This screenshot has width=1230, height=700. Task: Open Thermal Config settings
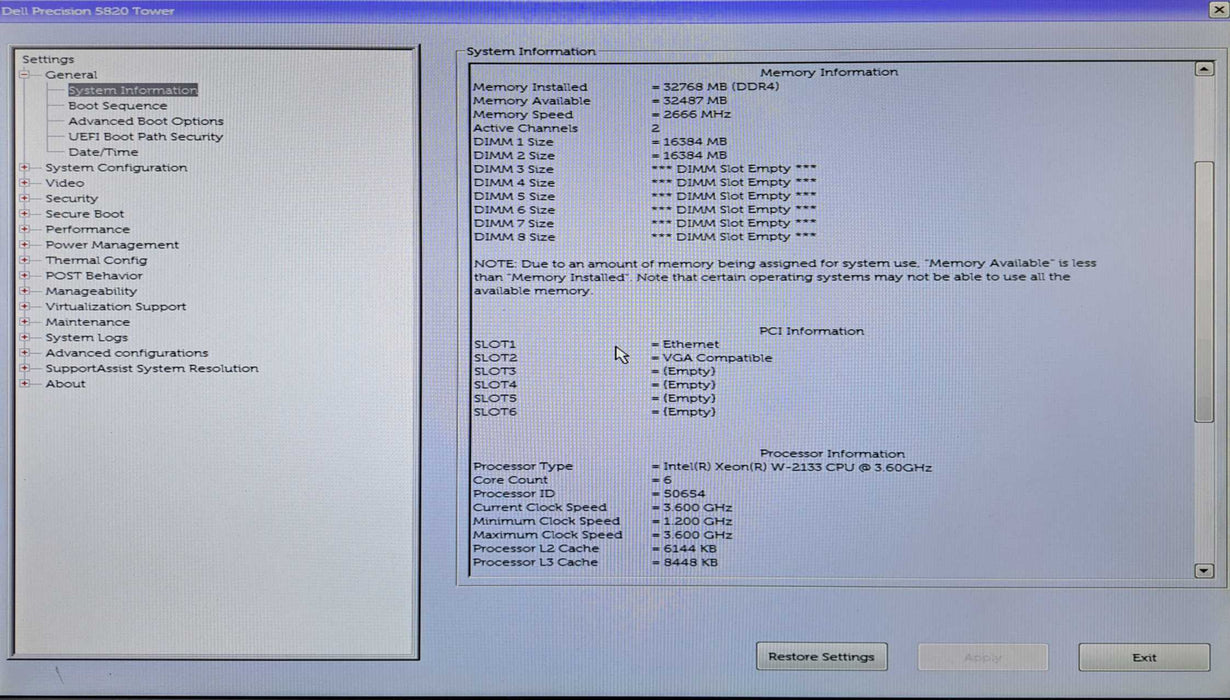[95, 260]
